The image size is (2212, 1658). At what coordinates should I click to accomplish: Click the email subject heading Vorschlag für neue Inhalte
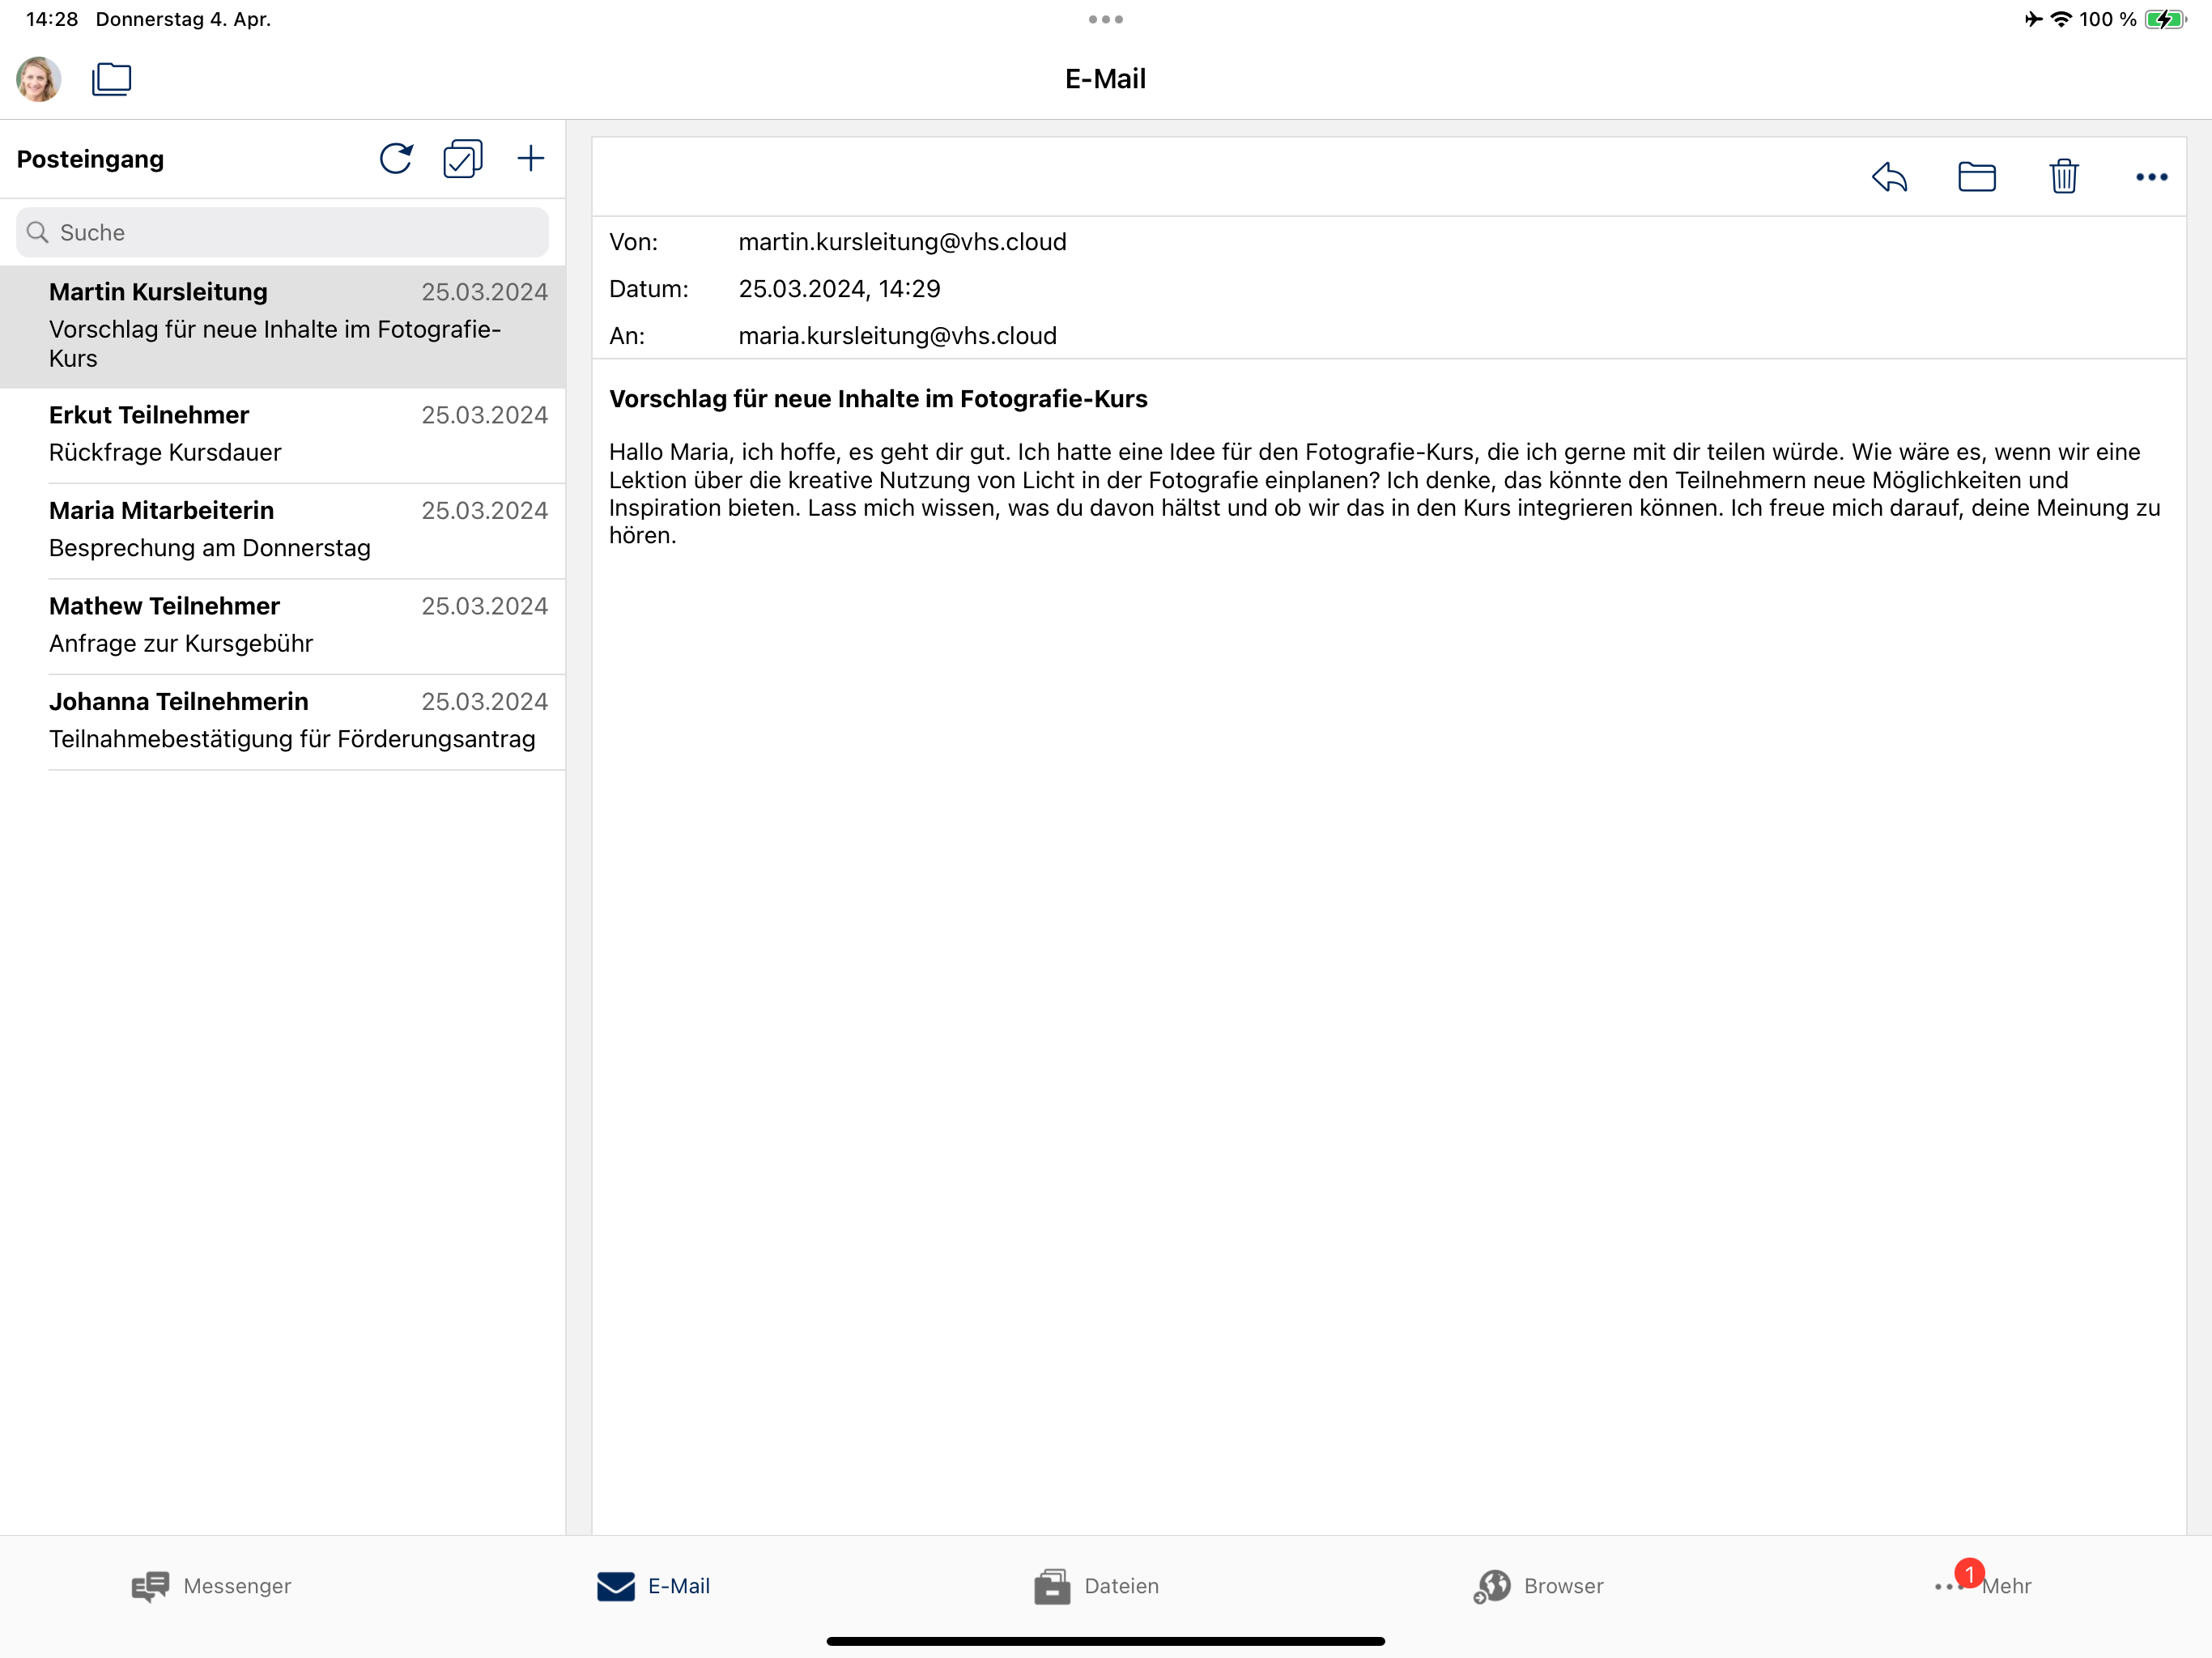pyautogui.click(x=878, y=399)
